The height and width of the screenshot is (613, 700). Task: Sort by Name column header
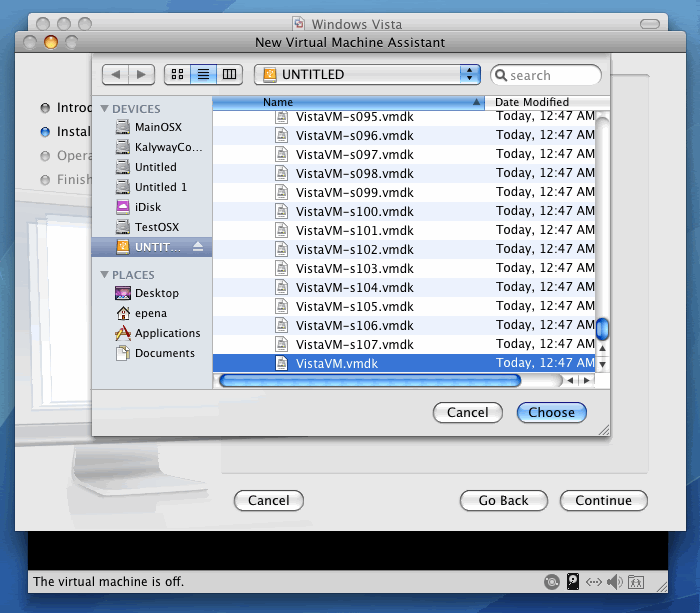(348, 102)
